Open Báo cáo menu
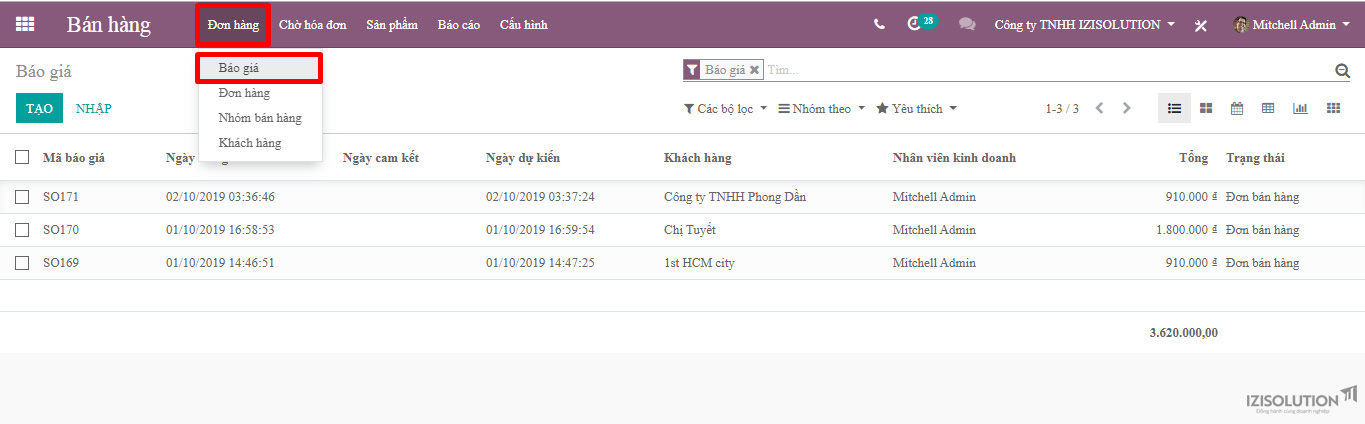This screenshot has height=424, width=1365. (459, 25)
